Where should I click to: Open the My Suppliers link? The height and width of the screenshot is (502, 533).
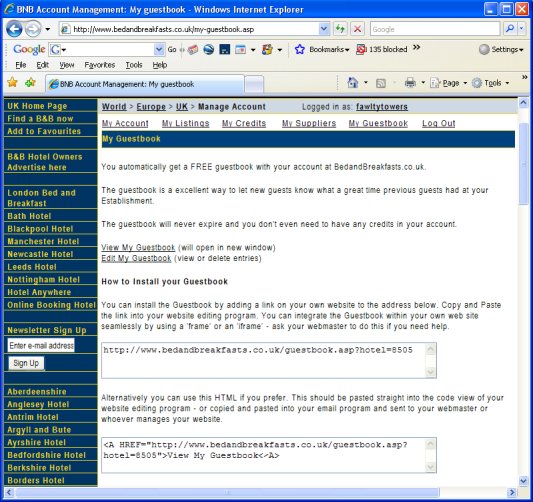[x=309, y=123]
